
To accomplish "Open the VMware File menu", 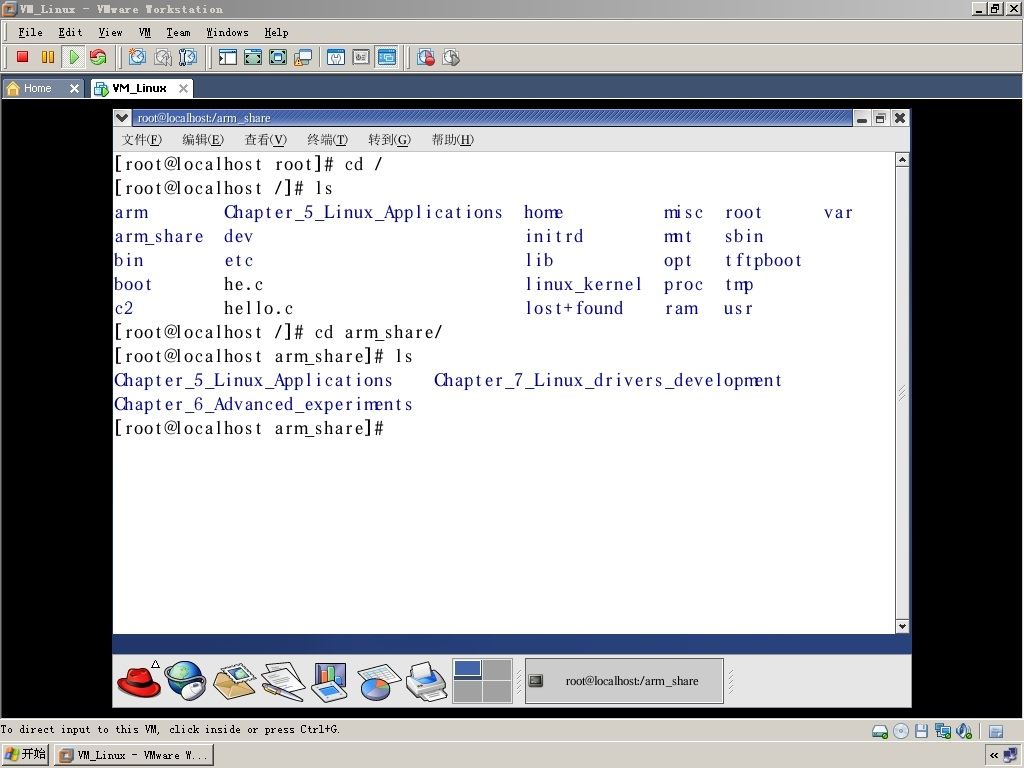I will click(30, 32).
